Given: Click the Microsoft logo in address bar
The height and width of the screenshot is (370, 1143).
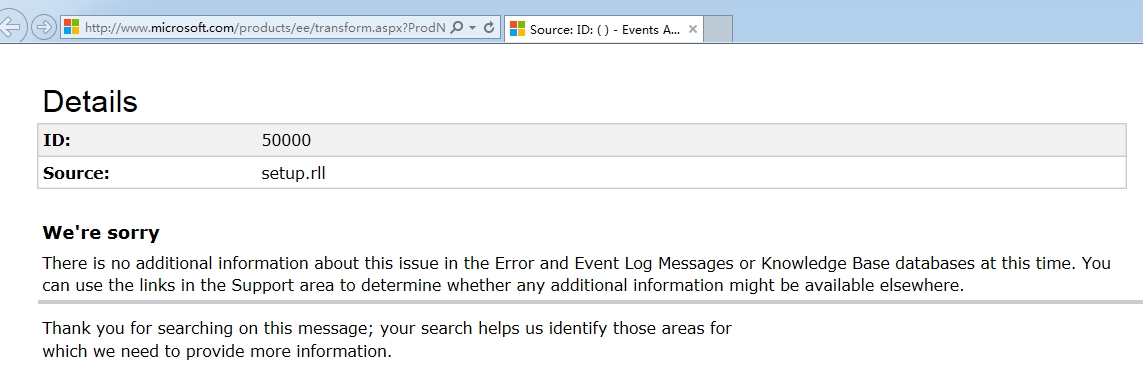Looking at the screenshot, I should [x=71, y=28].
